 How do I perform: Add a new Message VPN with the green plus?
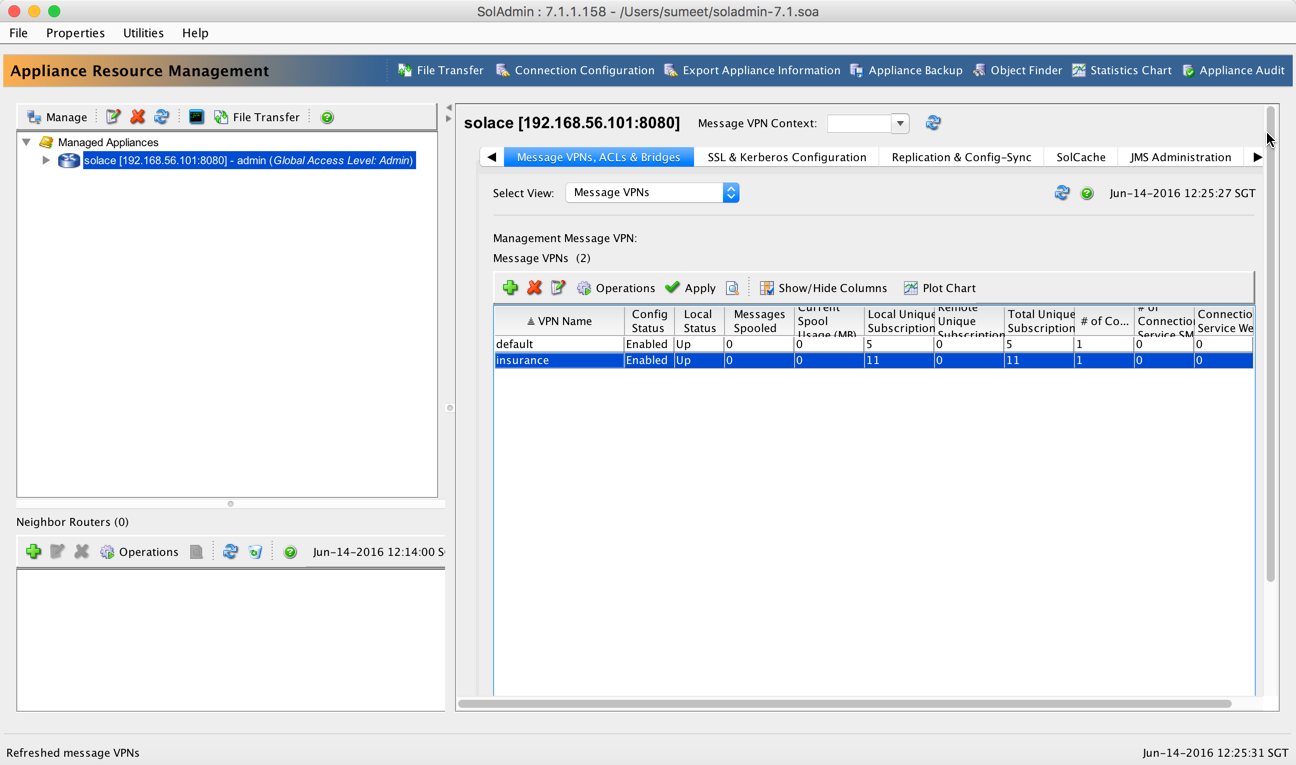pyautogui.click(x=510, y=288)
